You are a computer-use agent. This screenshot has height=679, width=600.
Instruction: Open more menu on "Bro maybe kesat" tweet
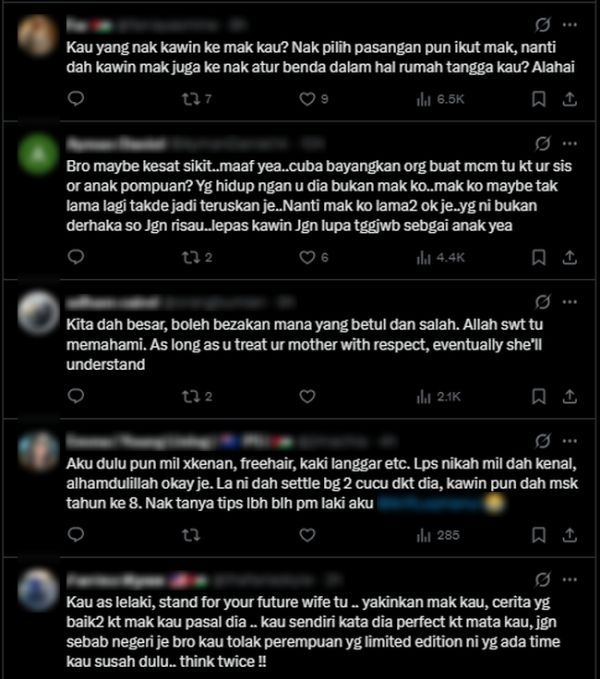[x=570, y=143]
